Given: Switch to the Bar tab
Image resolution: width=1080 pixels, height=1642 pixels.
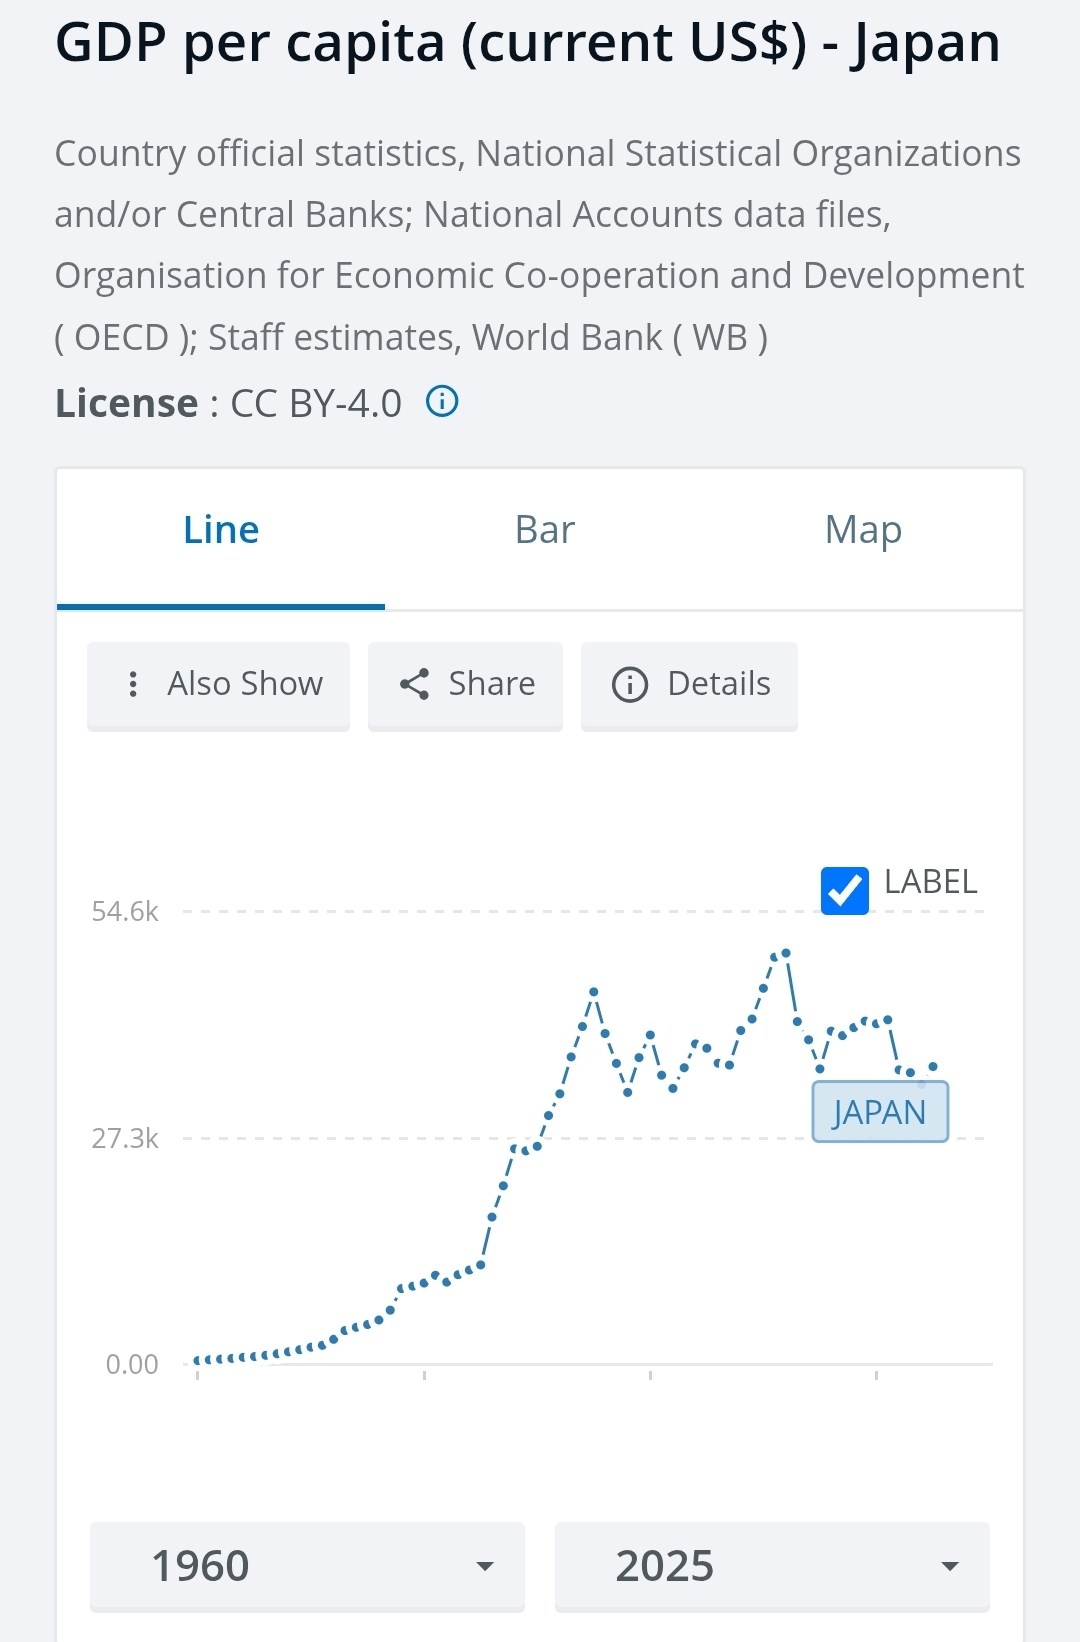Looking at the screenshot, I should (x=545, y=530).
